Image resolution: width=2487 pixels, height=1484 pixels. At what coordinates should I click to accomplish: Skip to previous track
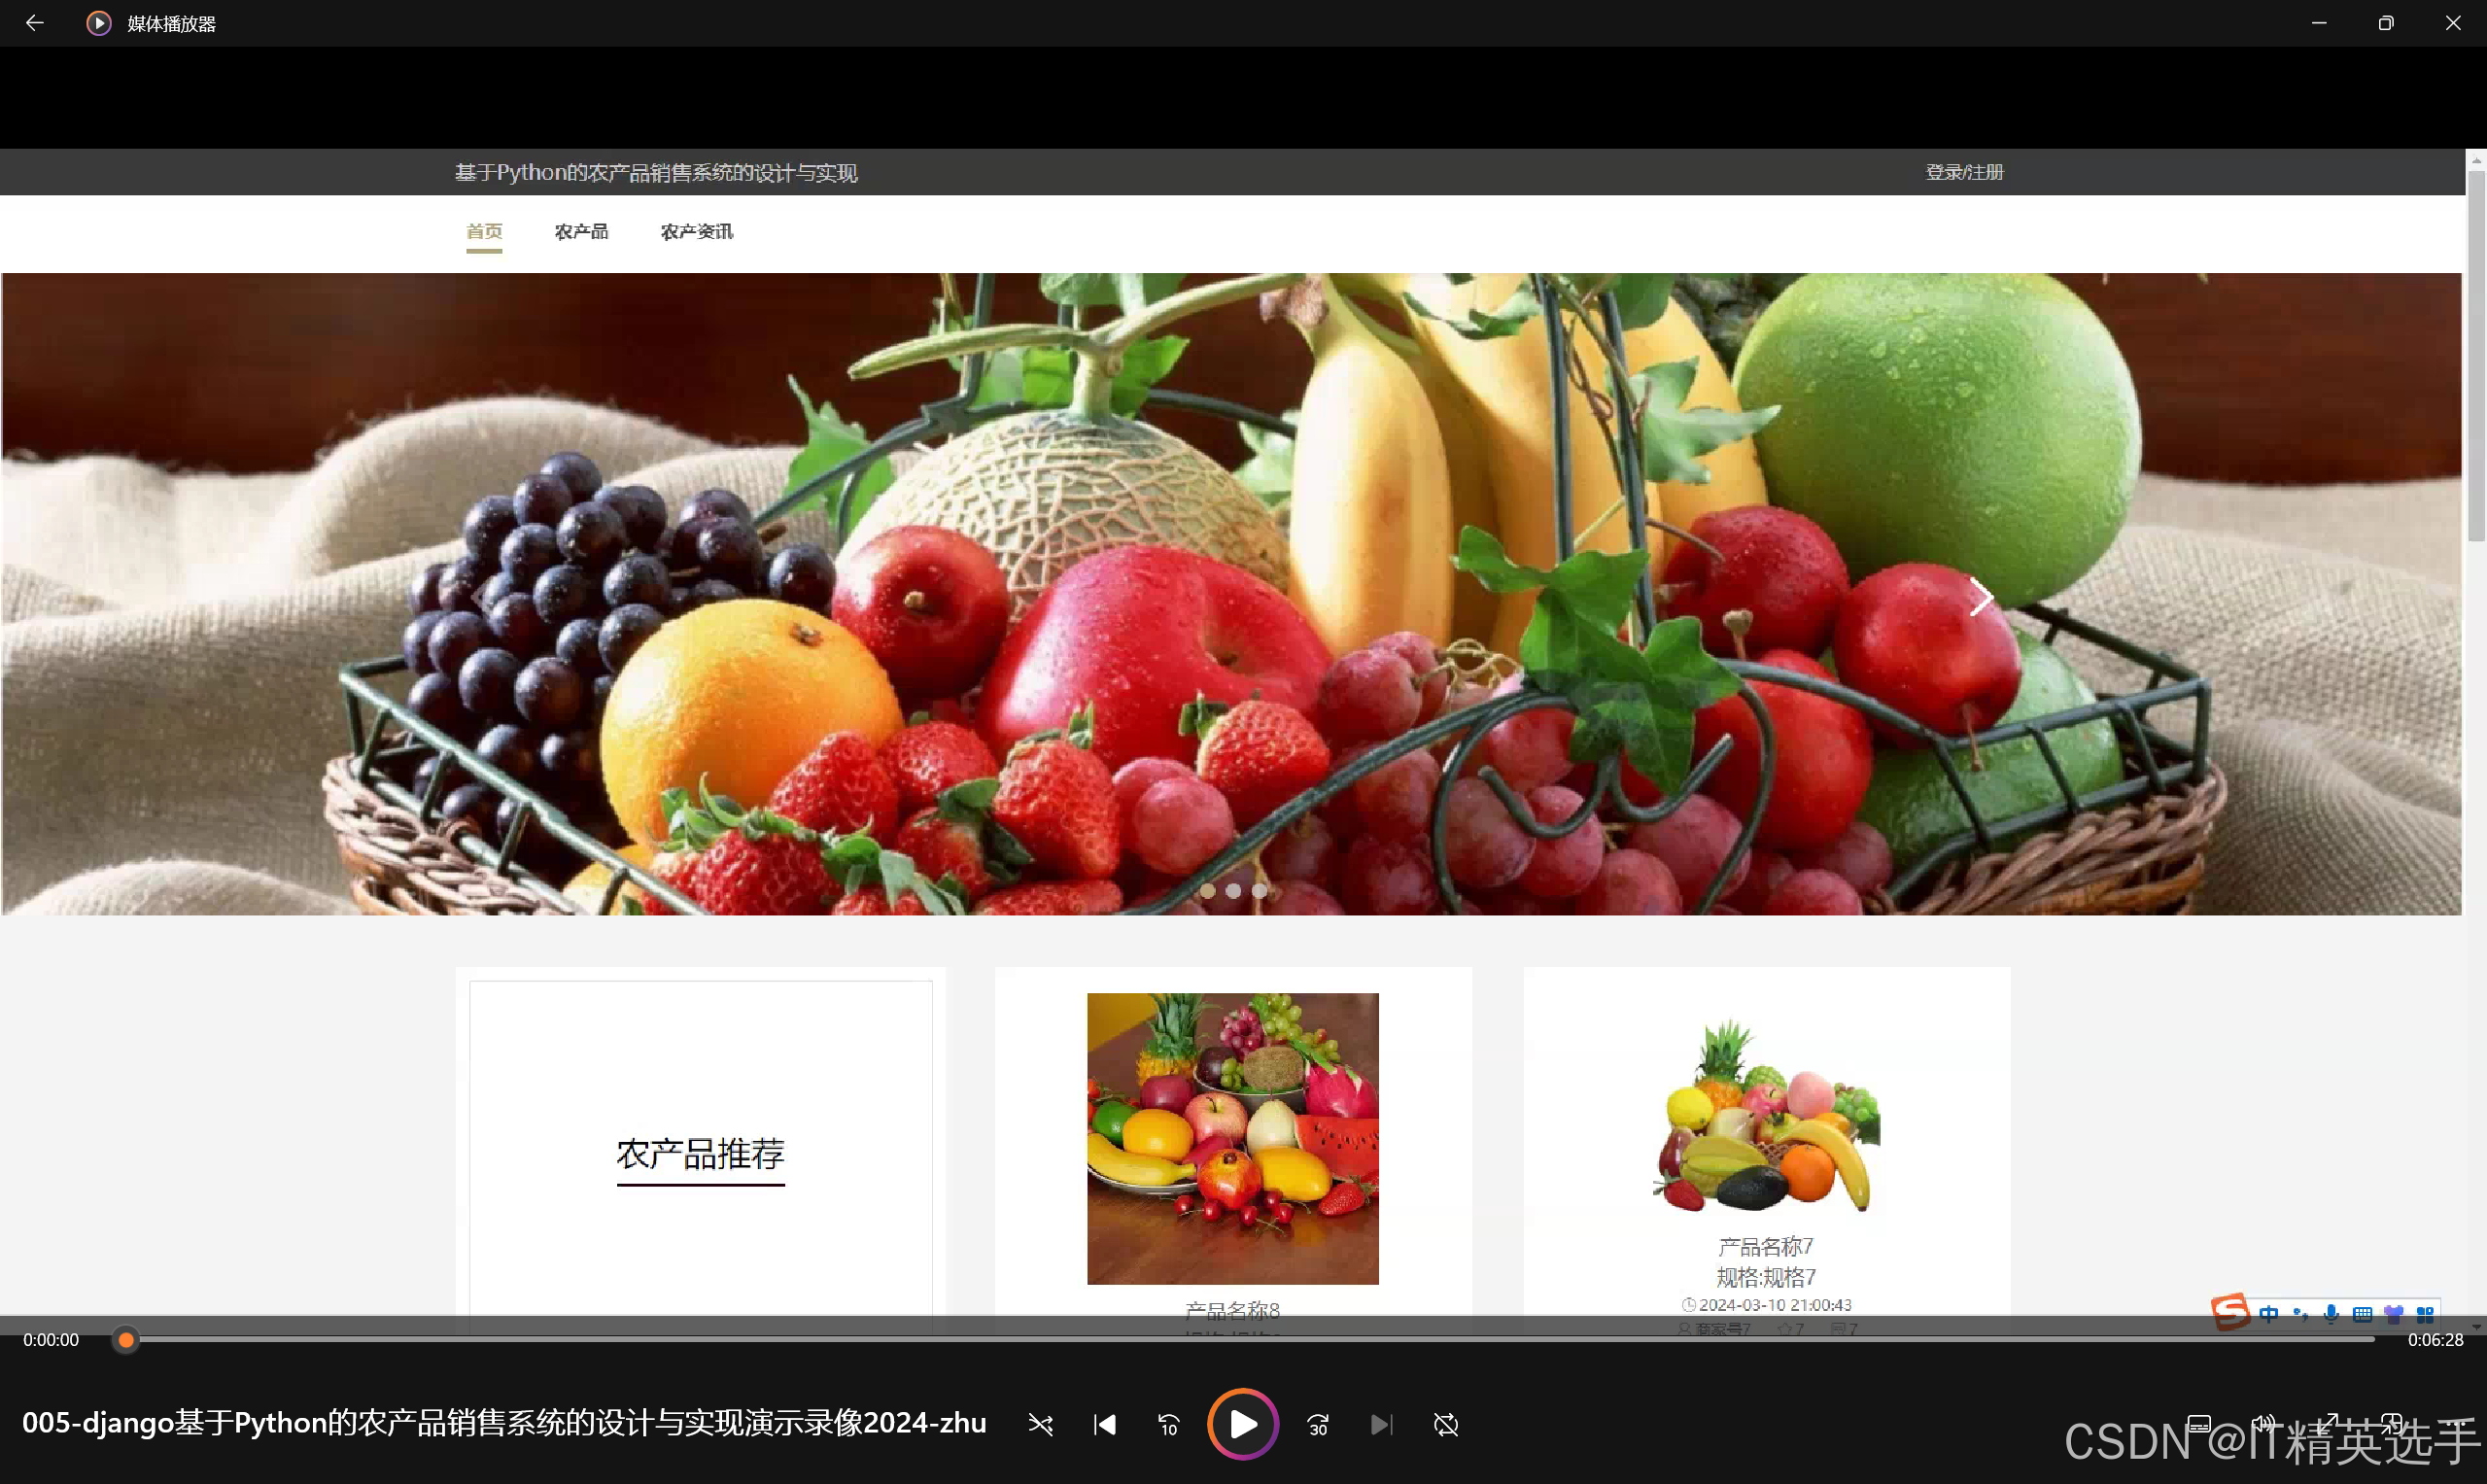point(1104,1424)
